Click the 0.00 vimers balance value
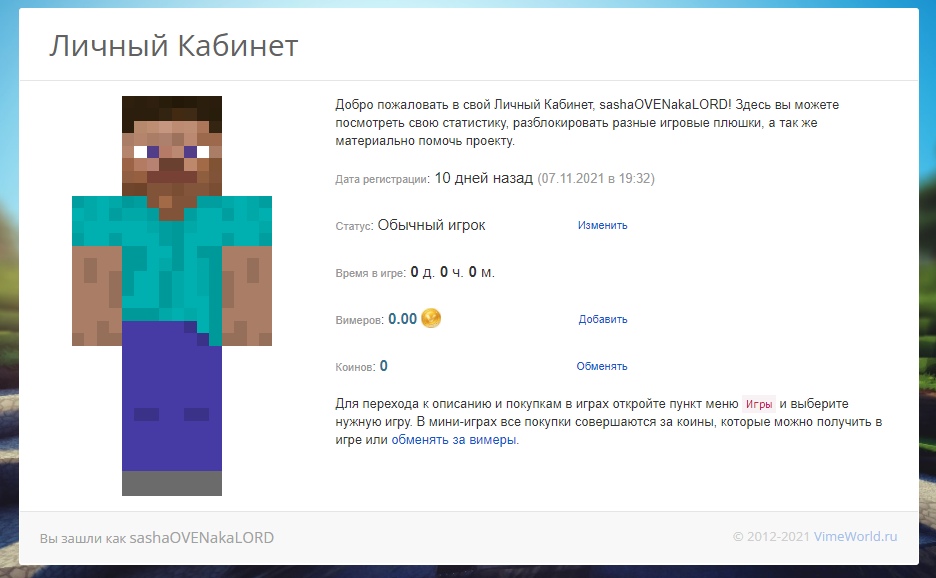The image size is (936, 578). [x=402, y=319]
